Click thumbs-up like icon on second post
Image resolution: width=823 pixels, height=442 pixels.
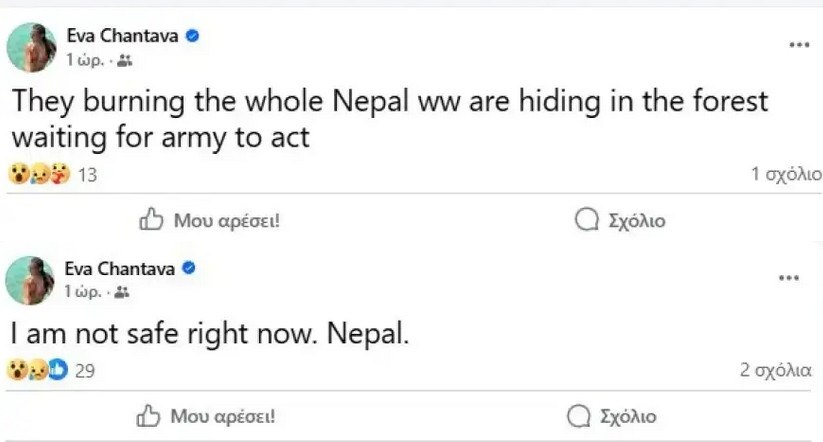150,415
